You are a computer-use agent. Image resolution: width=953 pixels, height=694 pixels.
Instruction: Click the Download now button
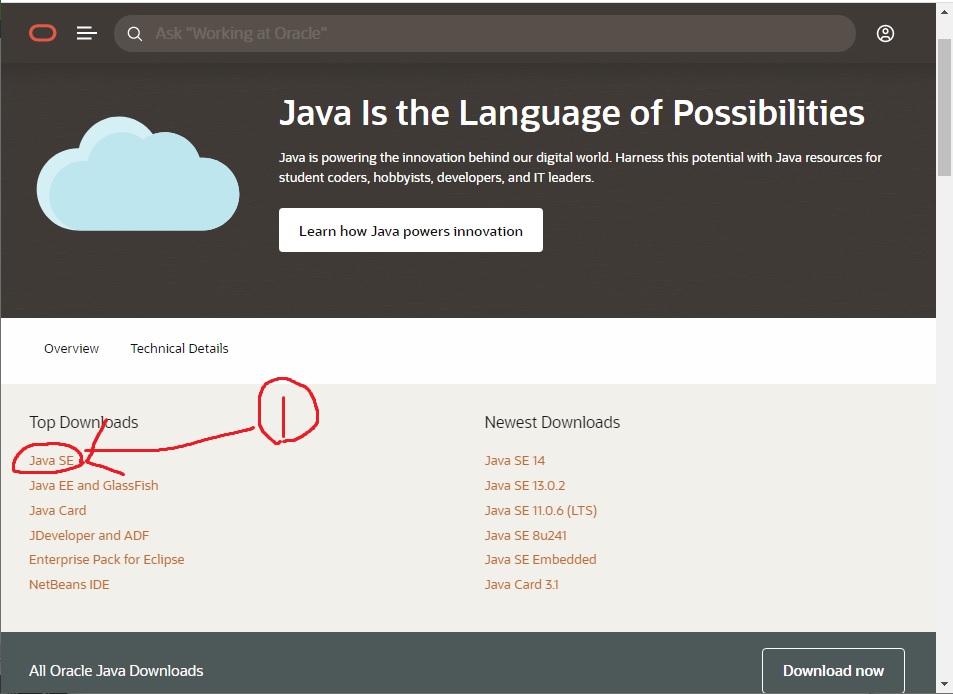coord(833,671)
